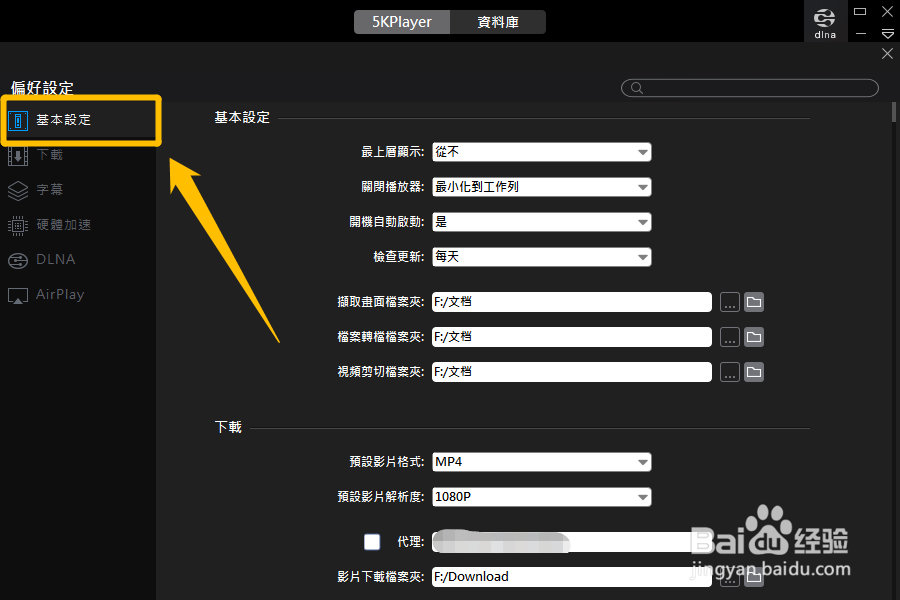This screenshot has width=900, height=600.
Task: Browse for 視頻剪切檔案夾 with the ... button
Action: tap(730, 372)
